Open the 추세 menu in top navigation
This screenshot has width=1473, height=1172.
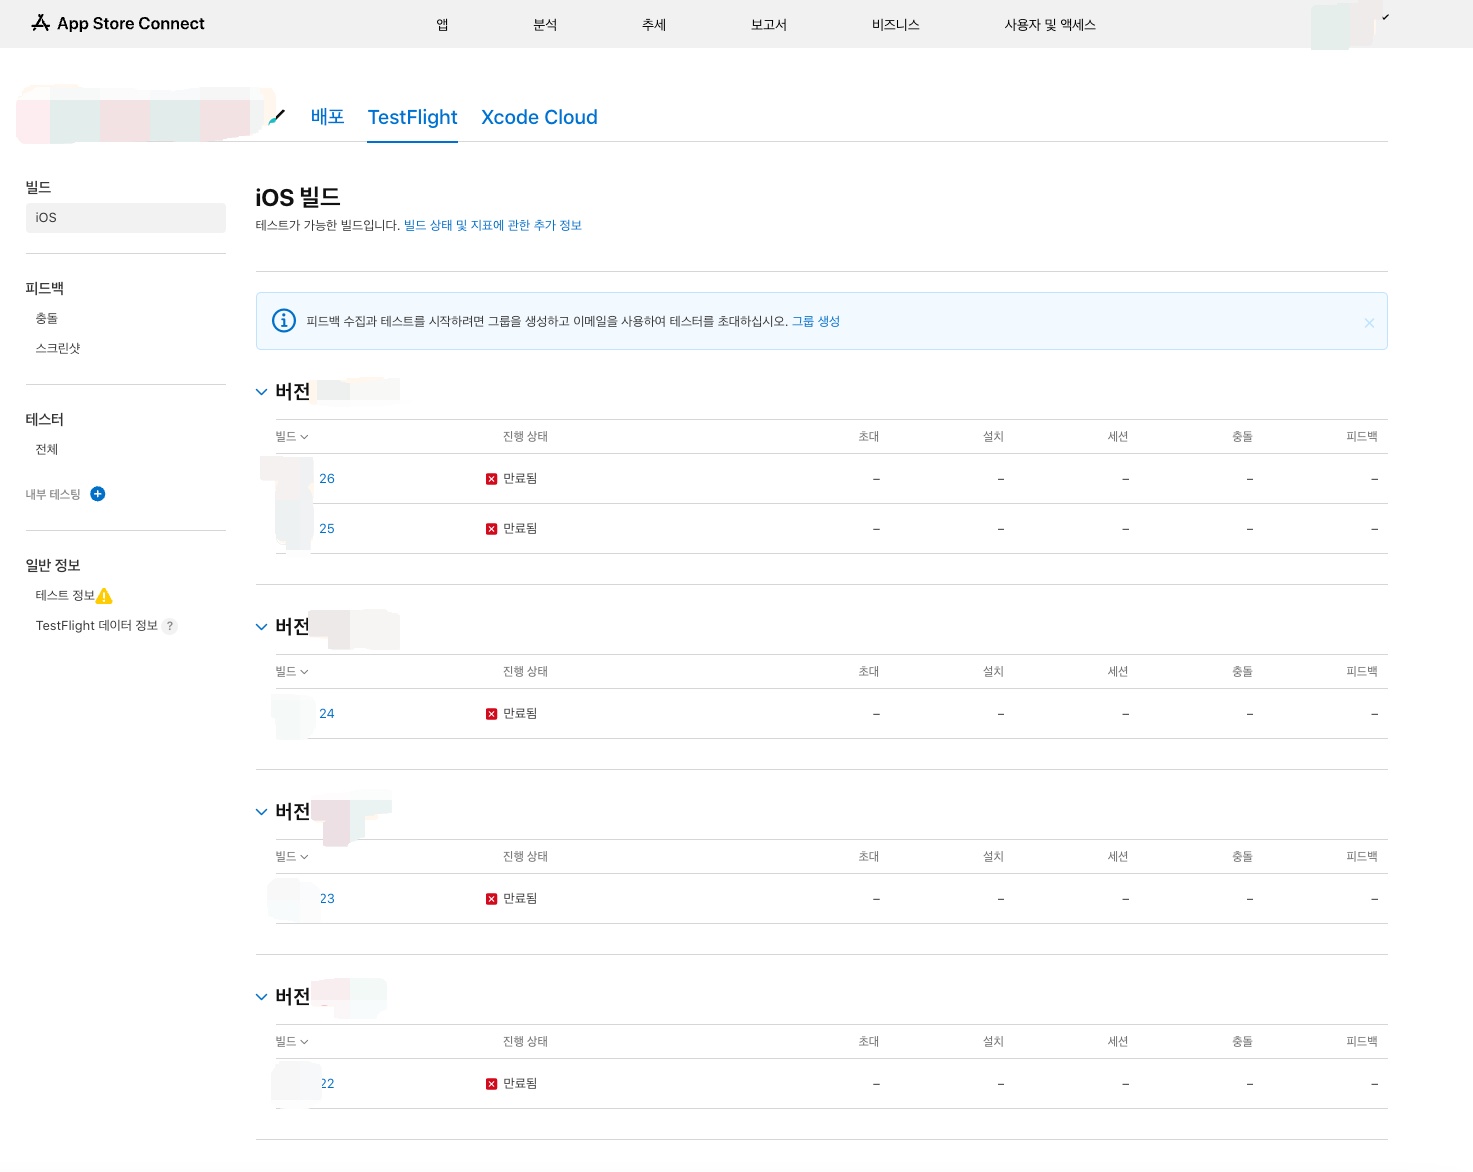coord(654,24)
